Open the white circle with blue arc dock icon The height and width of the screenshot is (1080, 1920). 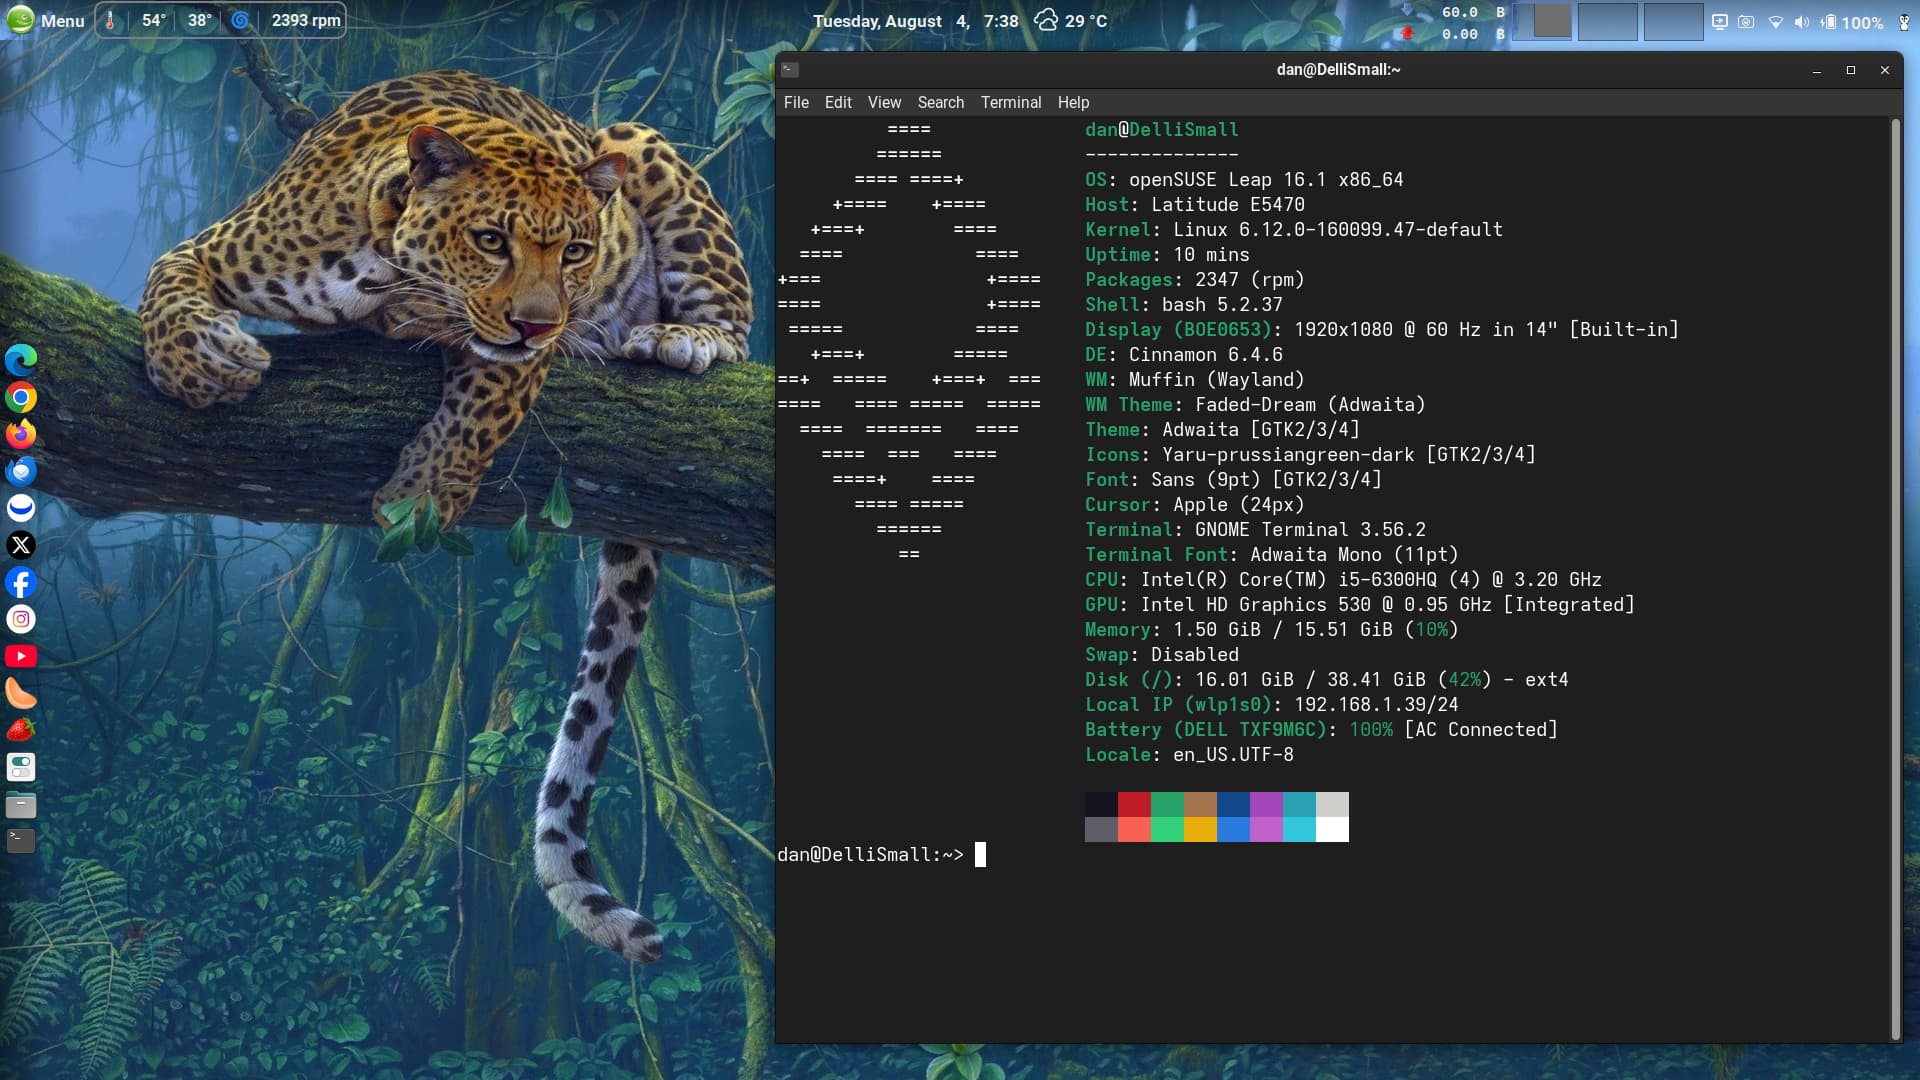(x=21, y=508)
